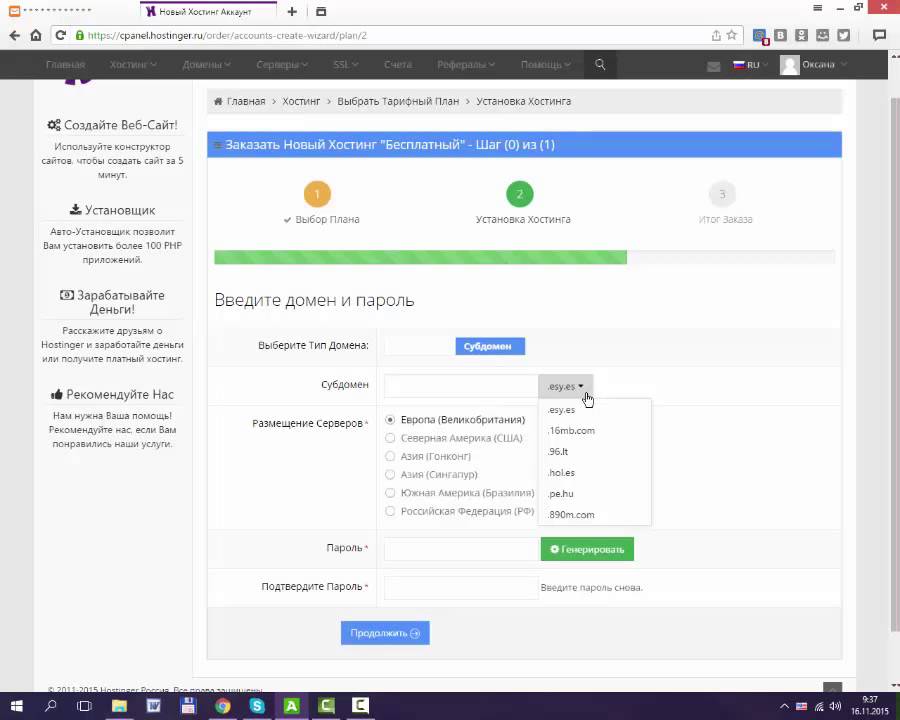Image resolution: width=900 pixels, height=720 pixels.
Task: Pick .96.lt from the suffix list
Action: [594, 452]
